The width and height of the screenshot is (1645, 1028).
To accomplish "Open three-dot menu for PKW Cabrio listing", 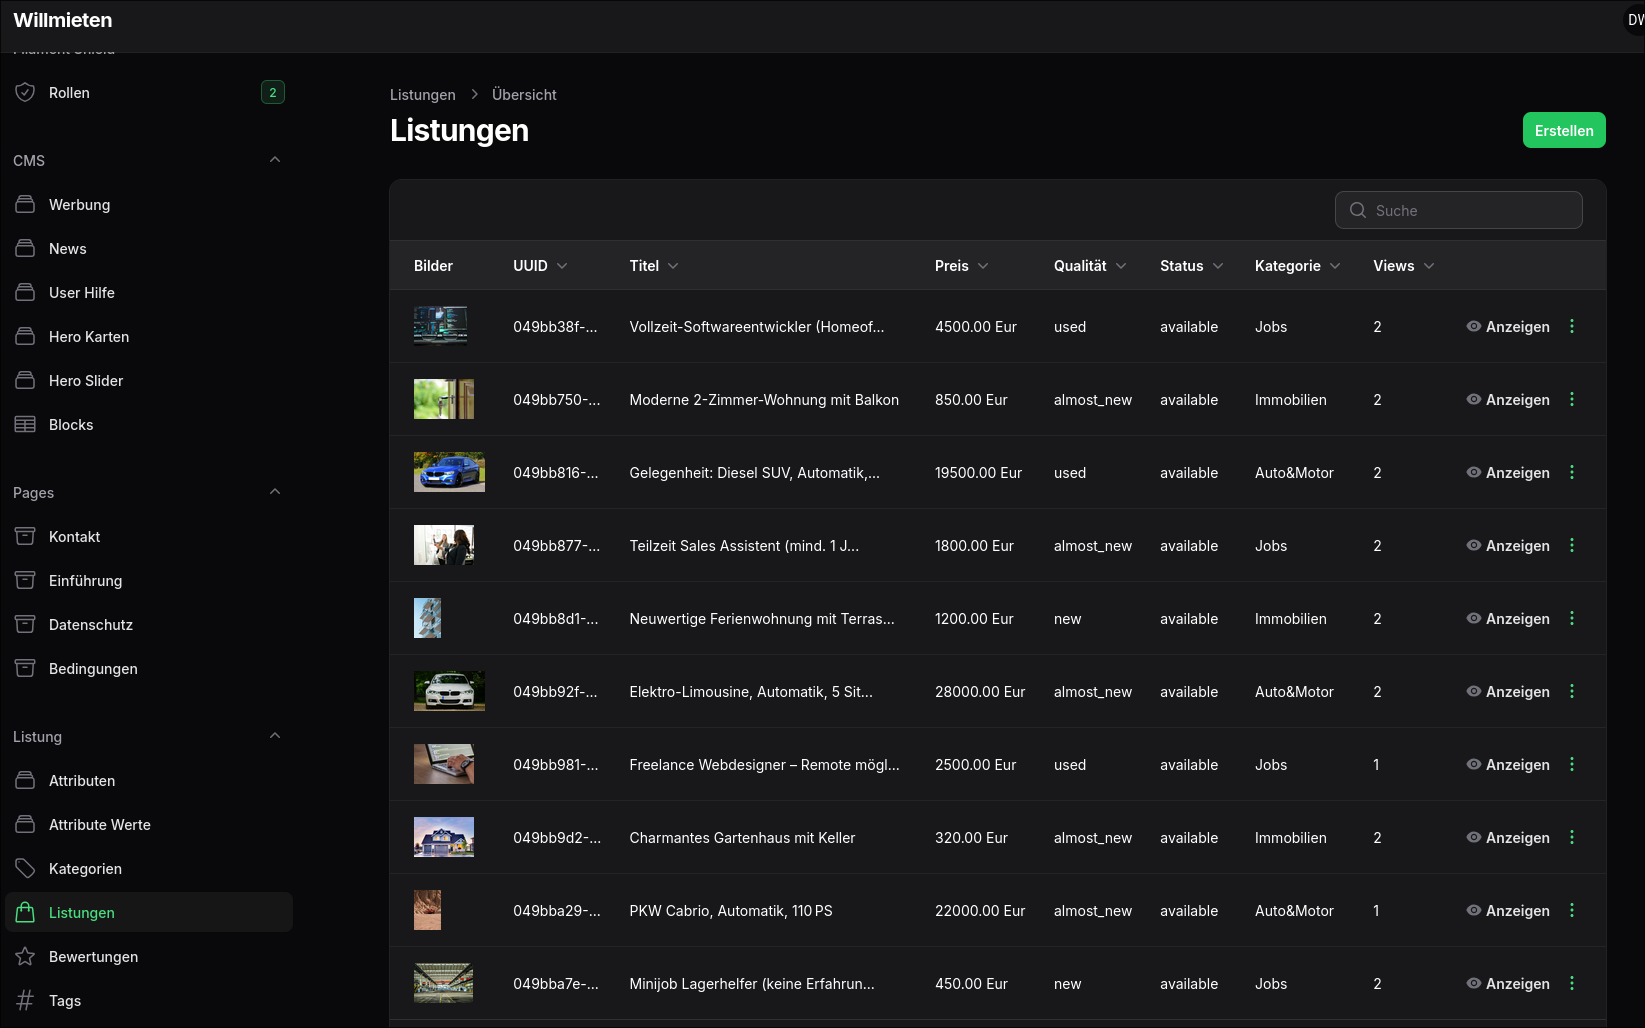I will (1572, 911).
